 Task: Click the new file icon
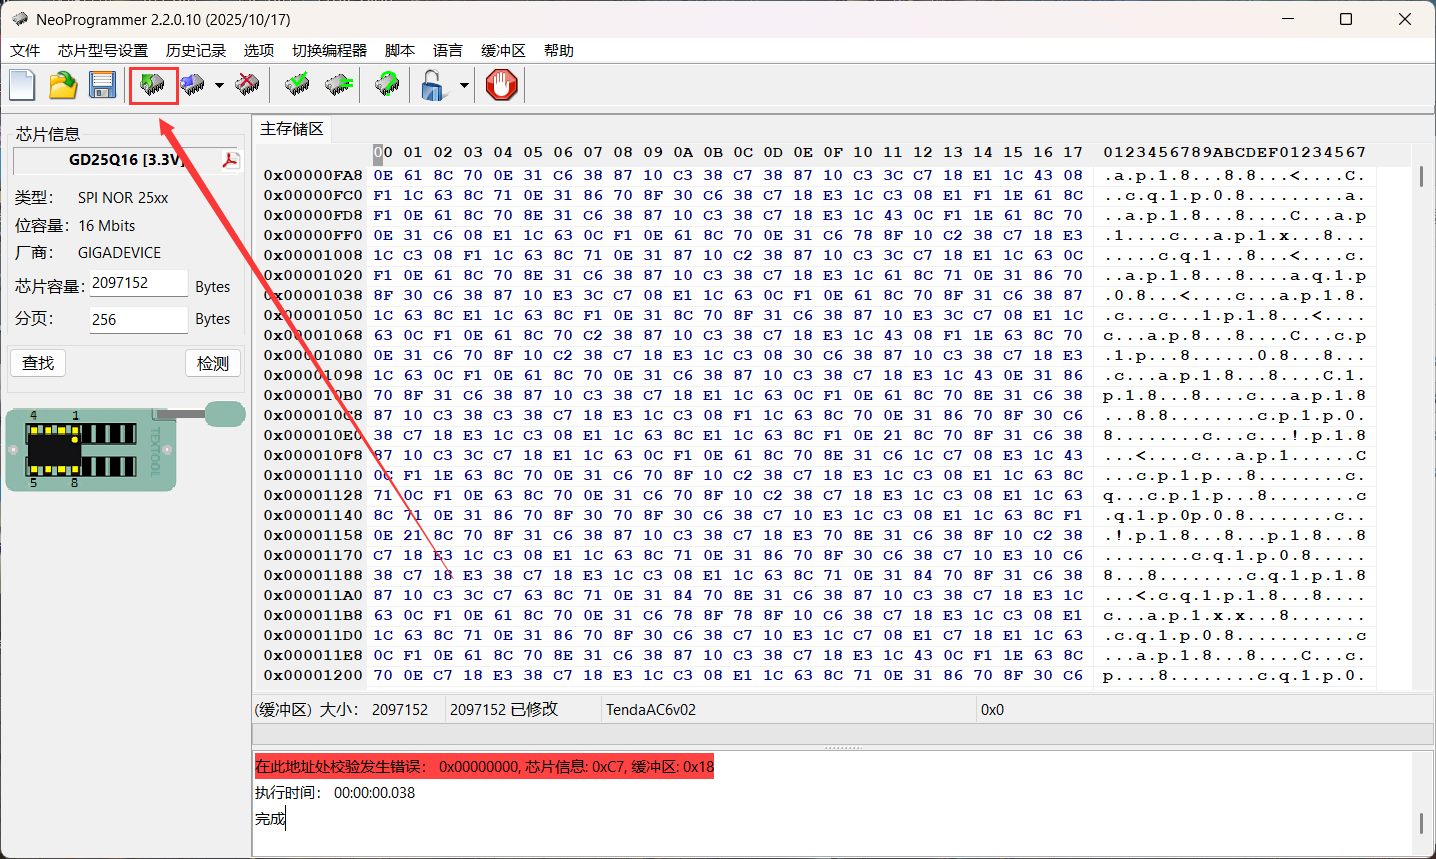pos(23,86)
